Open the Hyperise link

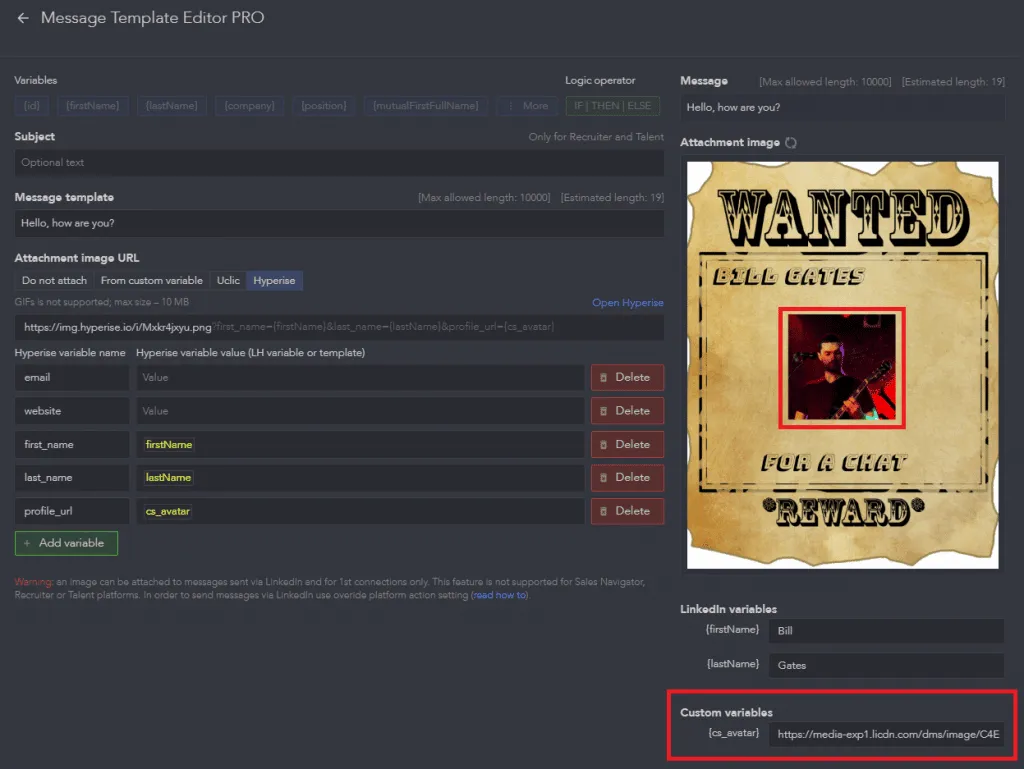click(628, 303)
